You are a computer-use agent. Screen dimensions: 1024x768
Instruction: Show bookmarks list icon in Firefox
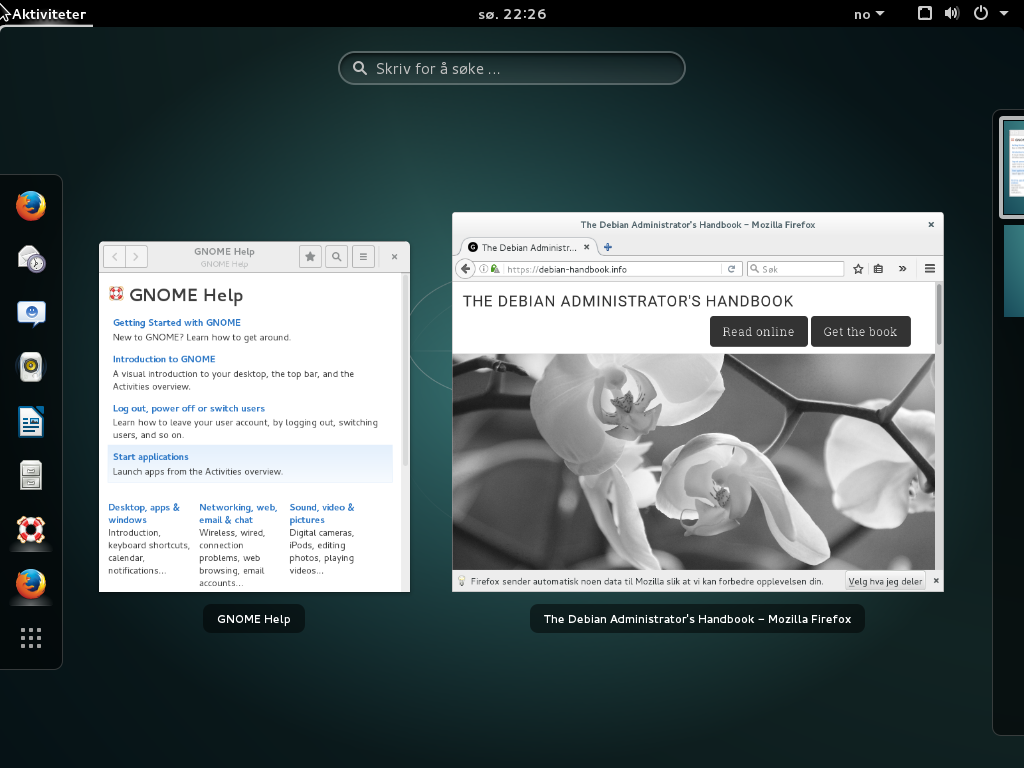(878, 268)
